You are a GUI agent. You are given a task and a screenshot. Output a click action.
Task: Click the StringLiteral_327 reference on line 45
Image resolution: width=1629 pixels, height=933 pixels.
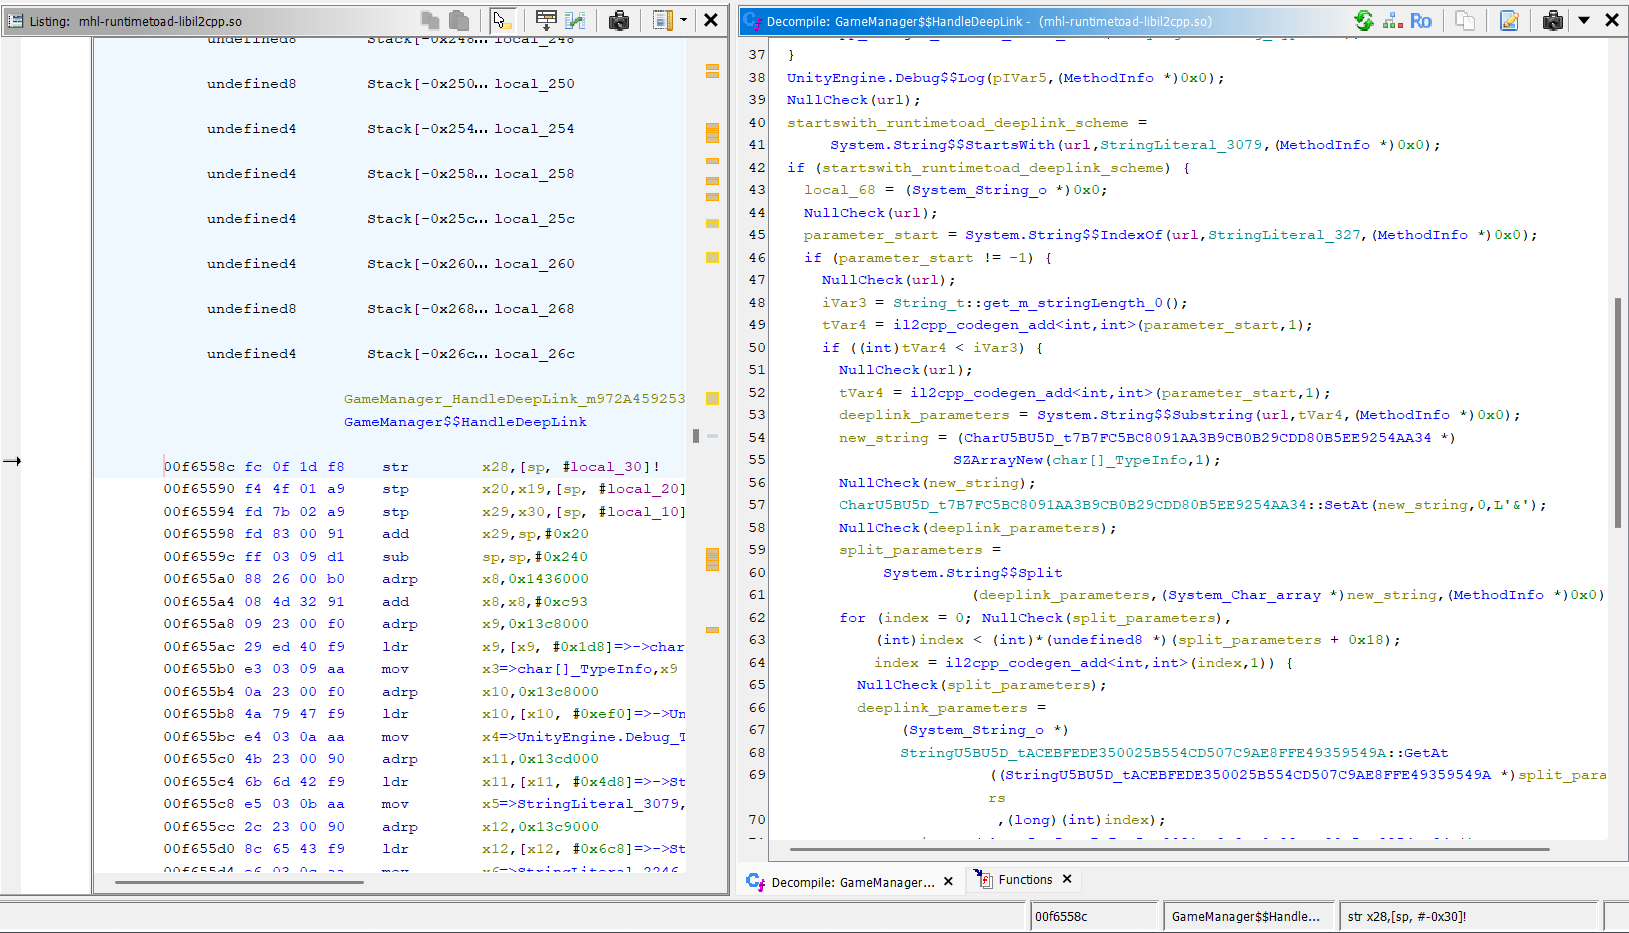(1284, 235)
